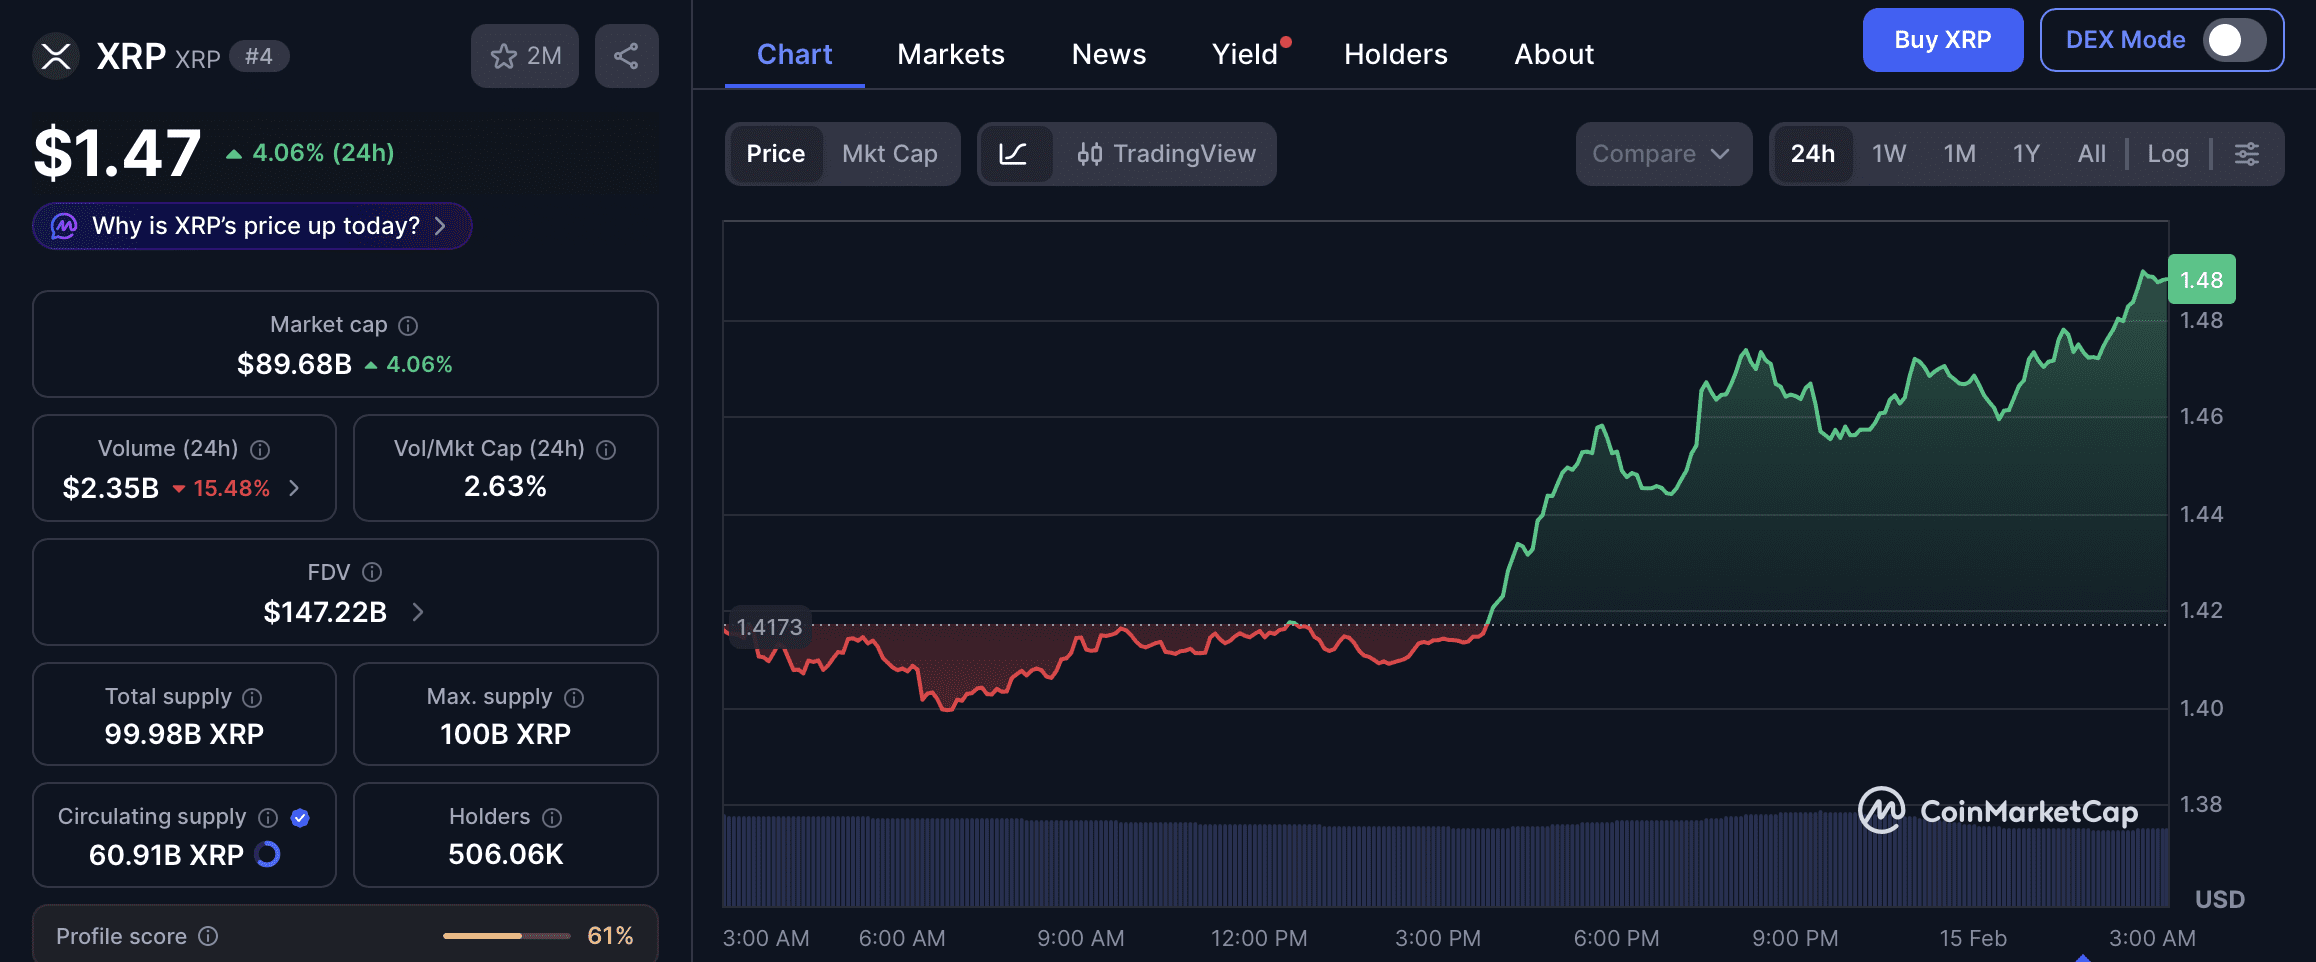
Task: Expand the FDV details chevron
Action: point(418,612)
